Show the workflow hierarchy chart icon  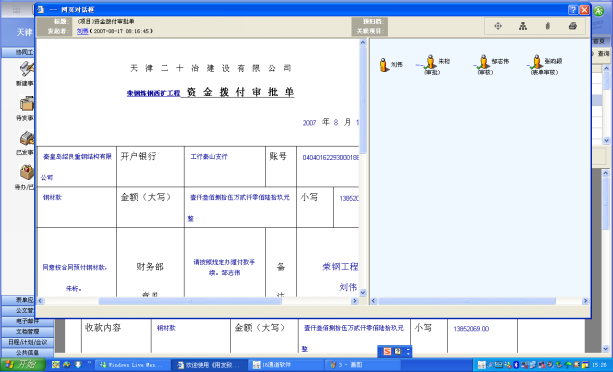[523, 26]
